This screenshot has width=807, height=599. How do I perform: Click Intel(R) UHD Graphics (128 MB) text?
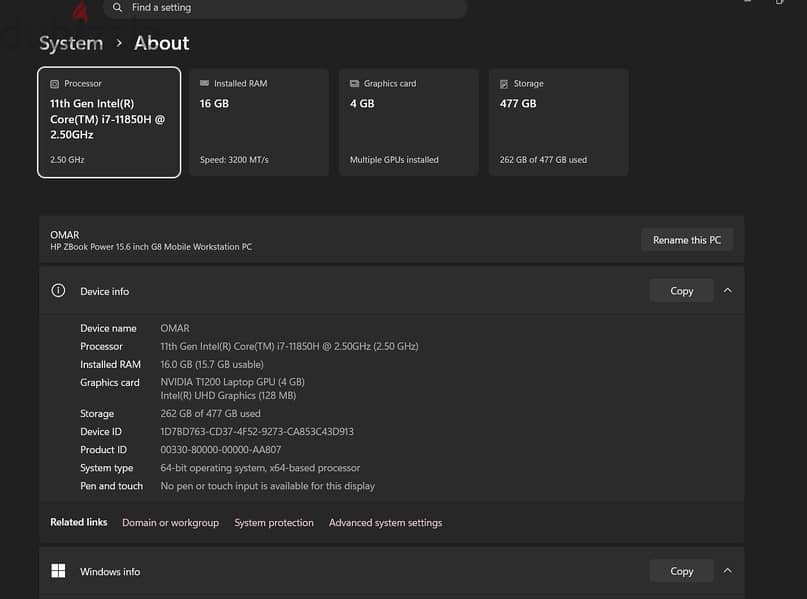pos(228,396)
